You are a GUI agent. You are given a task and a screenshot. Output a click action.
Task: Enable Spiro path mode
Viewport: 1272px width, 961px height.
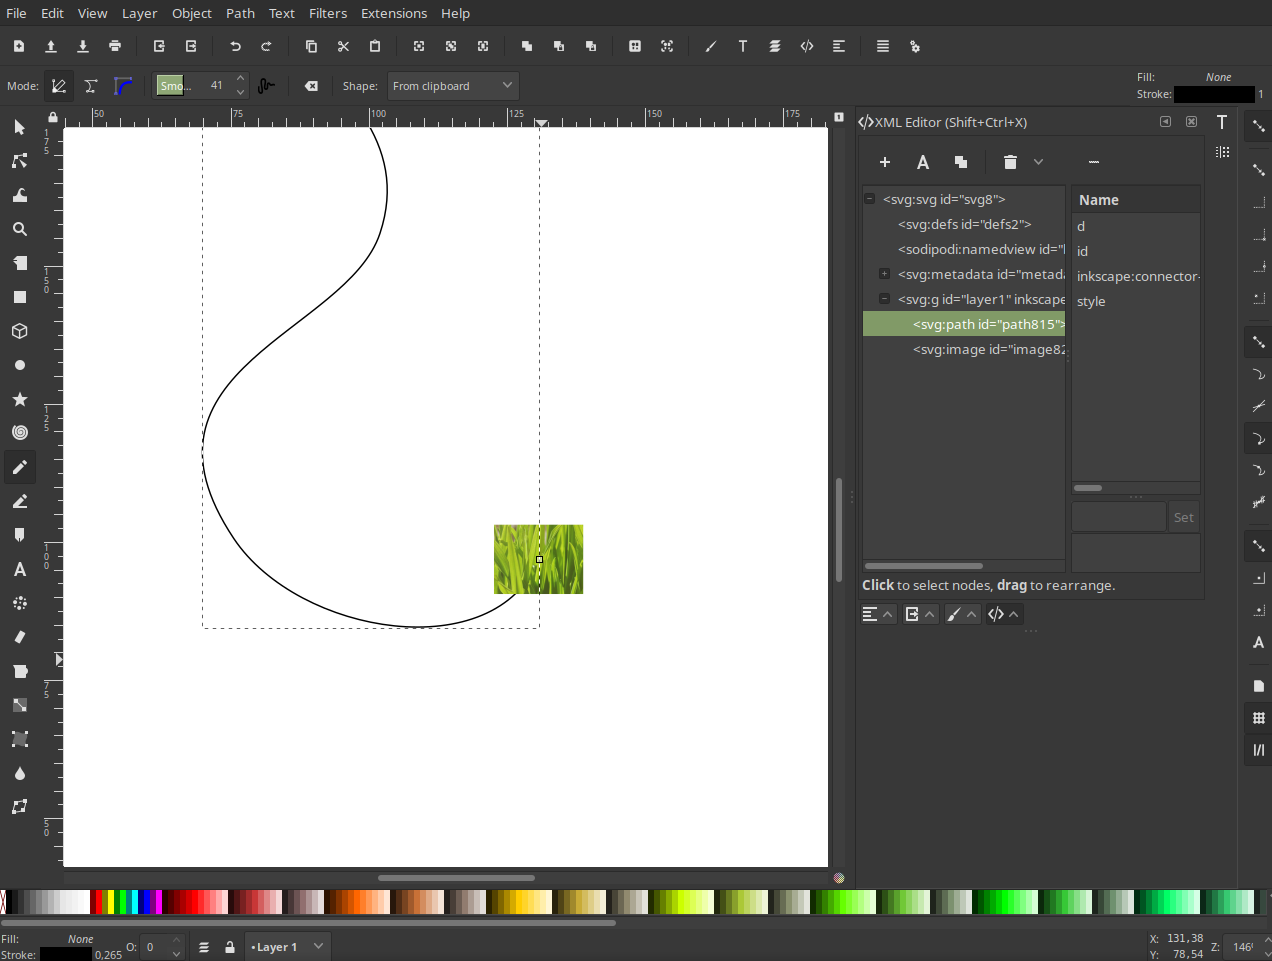click(91, 86)
